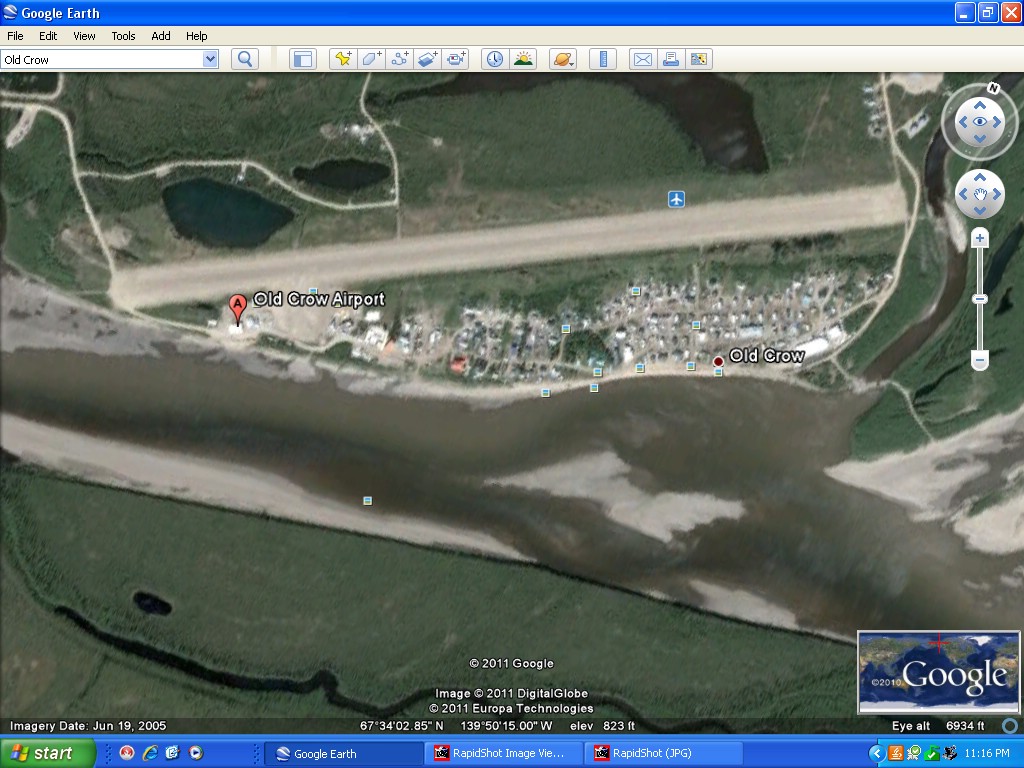Click the overview map thumbnail
The height and width of the screenshot is (768, 1024).
[x=938, y=672]
